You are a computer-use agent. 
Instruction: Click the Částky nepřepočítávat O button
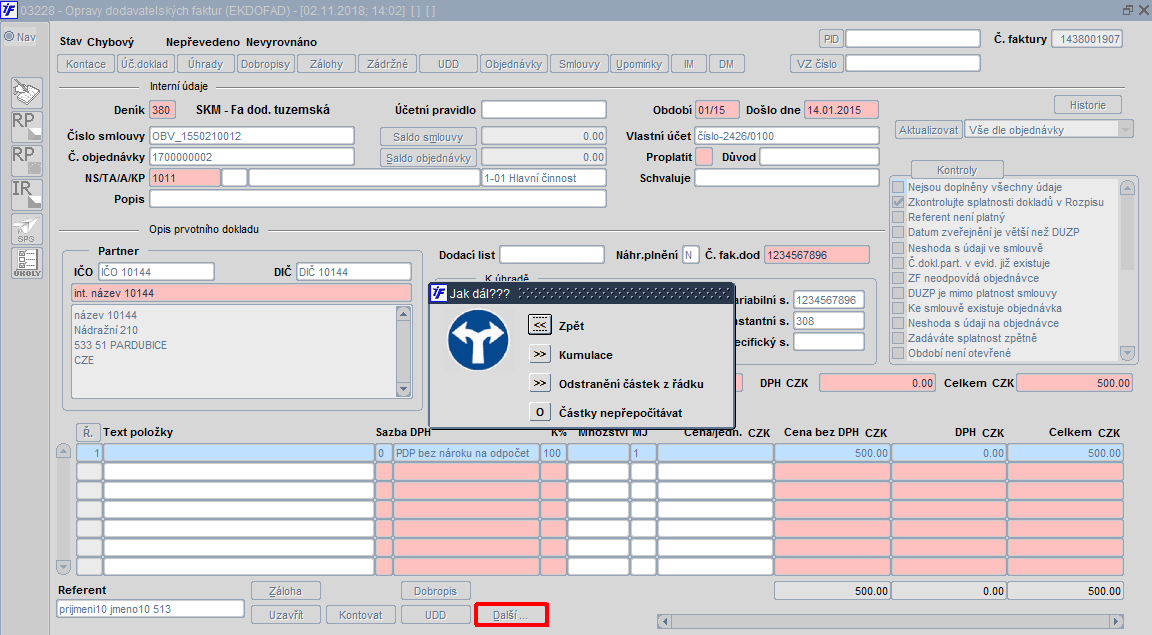point(540,412)
